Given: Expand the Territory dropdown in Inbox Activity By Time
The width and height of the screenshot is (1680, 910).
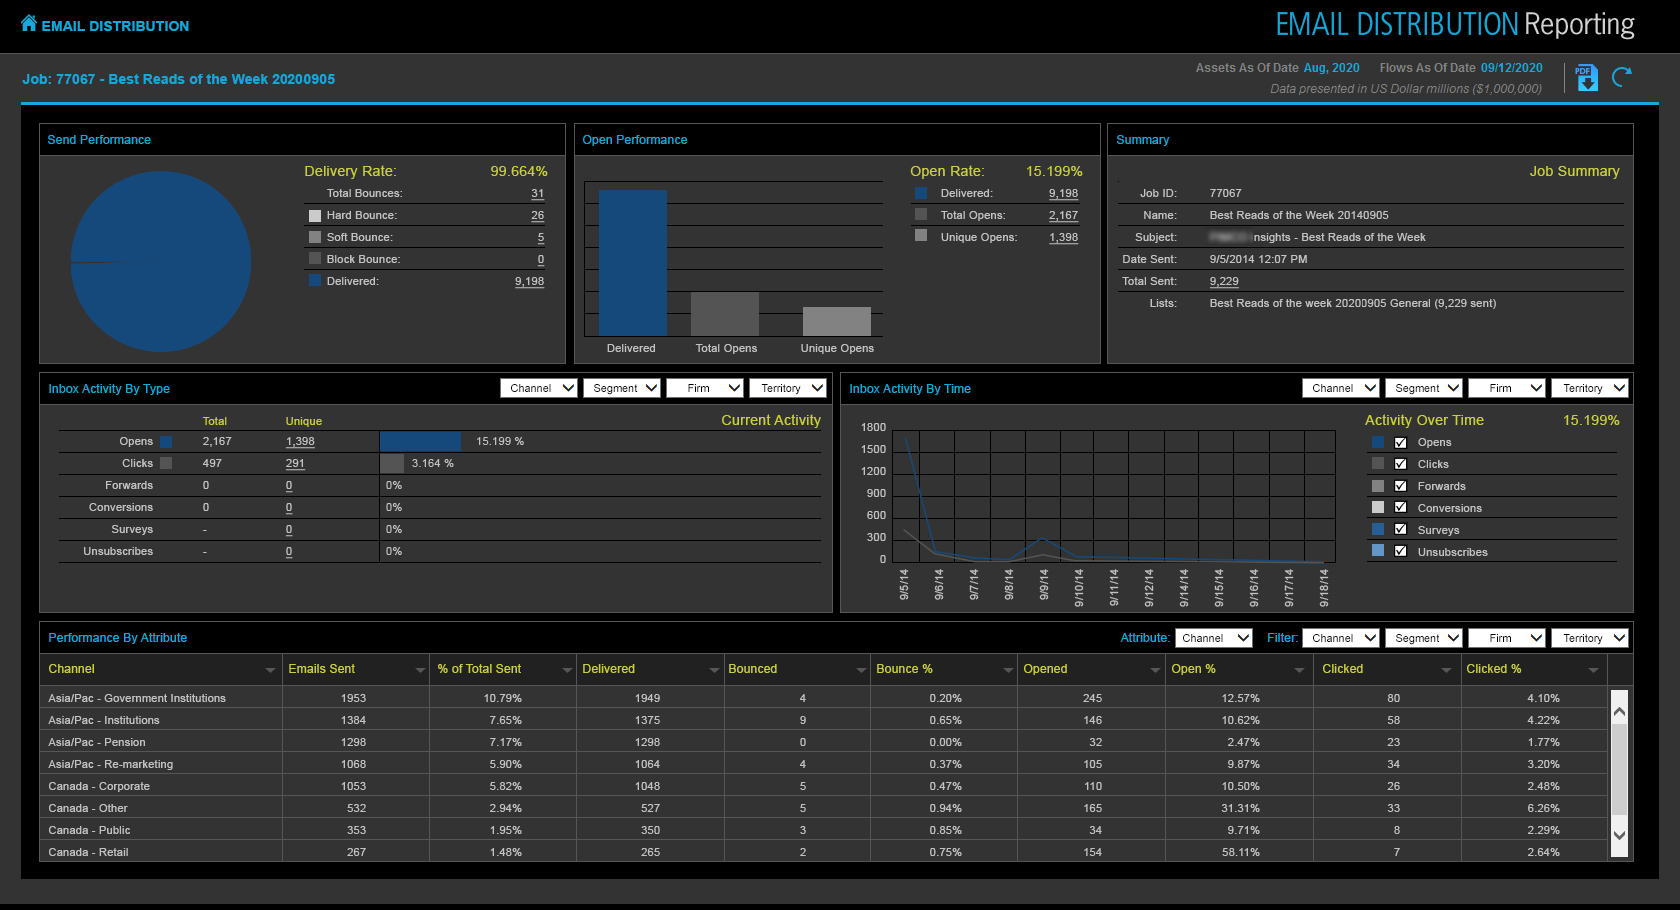Looking at the screenshot, I should click(x=1591, y=388).
